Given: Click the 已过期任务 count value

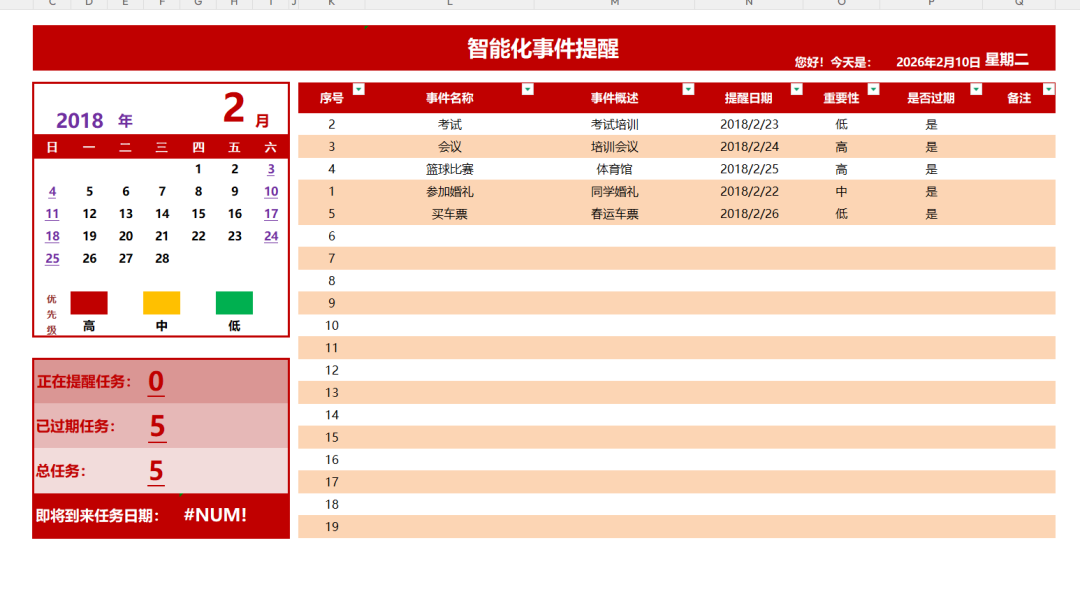Looking at the screenshot, I should pyautogui.click(x=157, y=426).
